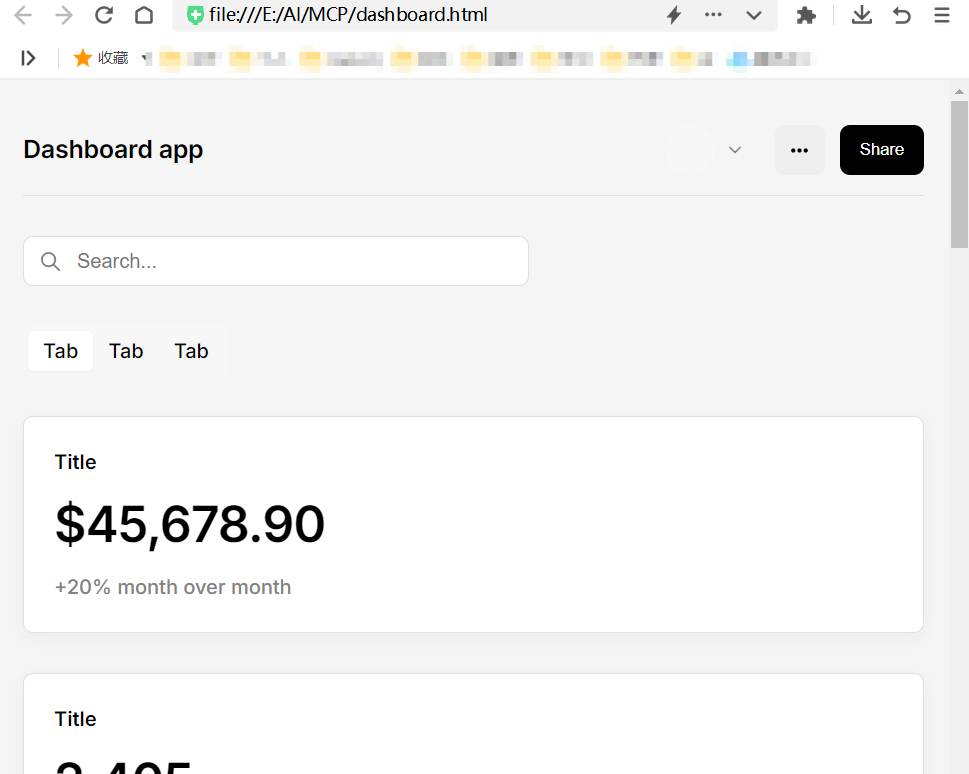The width and height of the screenshot is (969, 774).
Task: Focus the Search input field
Action: tap(276, 261)
